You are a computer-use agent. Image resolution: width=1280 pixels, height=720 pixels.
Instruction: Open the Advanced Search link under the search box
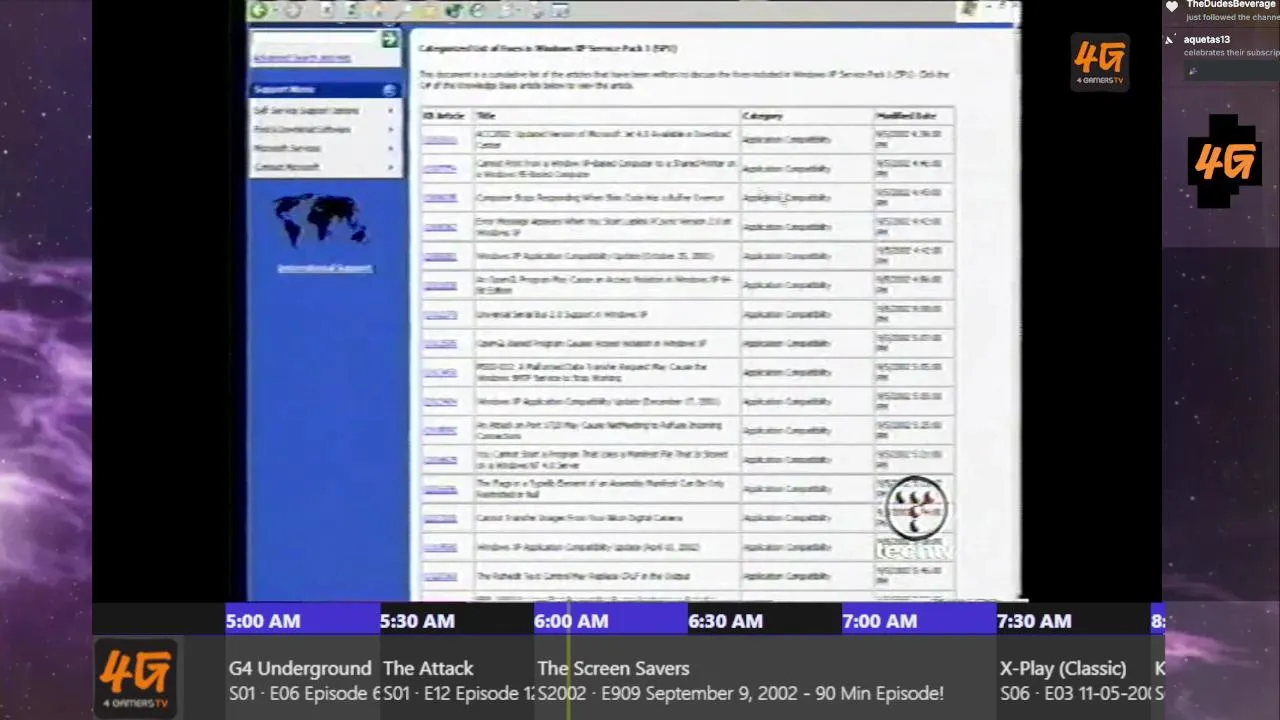tap(301, 58)
